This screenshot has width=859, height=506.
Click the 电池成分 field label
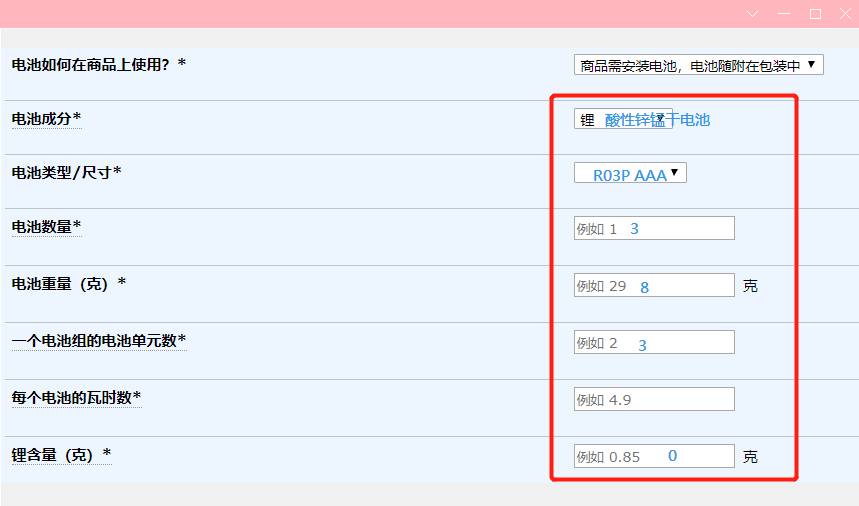[x=46, y=119]
